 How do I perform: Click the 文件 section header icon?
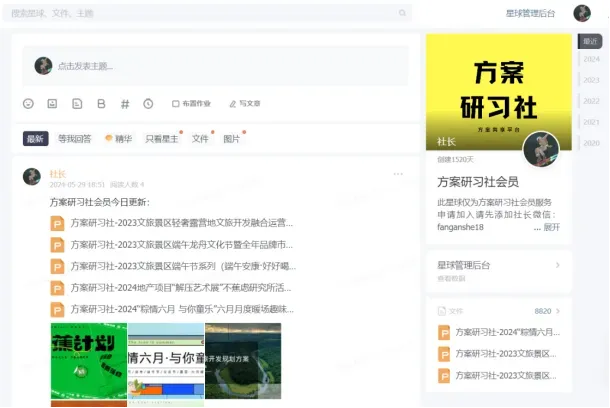click(x=442, y=311)
